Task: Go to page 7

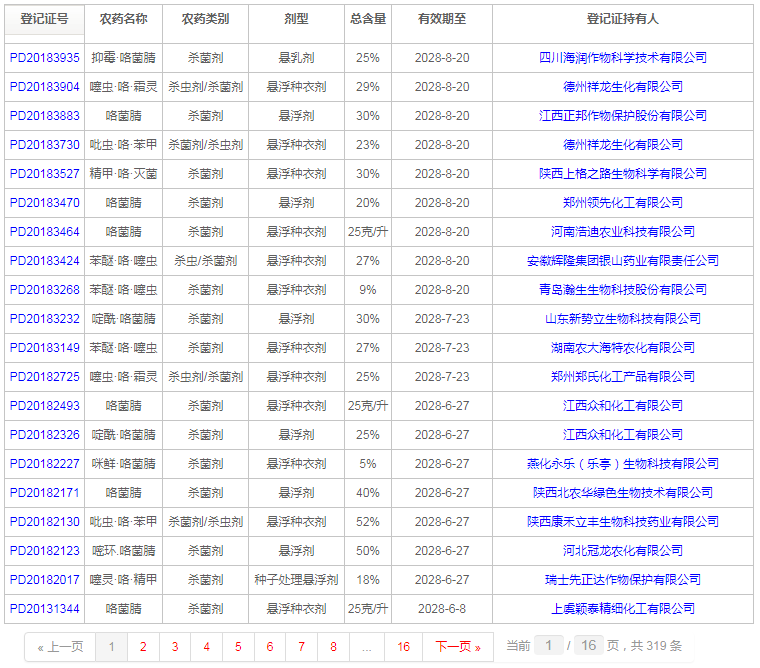Action: point(301,647)
